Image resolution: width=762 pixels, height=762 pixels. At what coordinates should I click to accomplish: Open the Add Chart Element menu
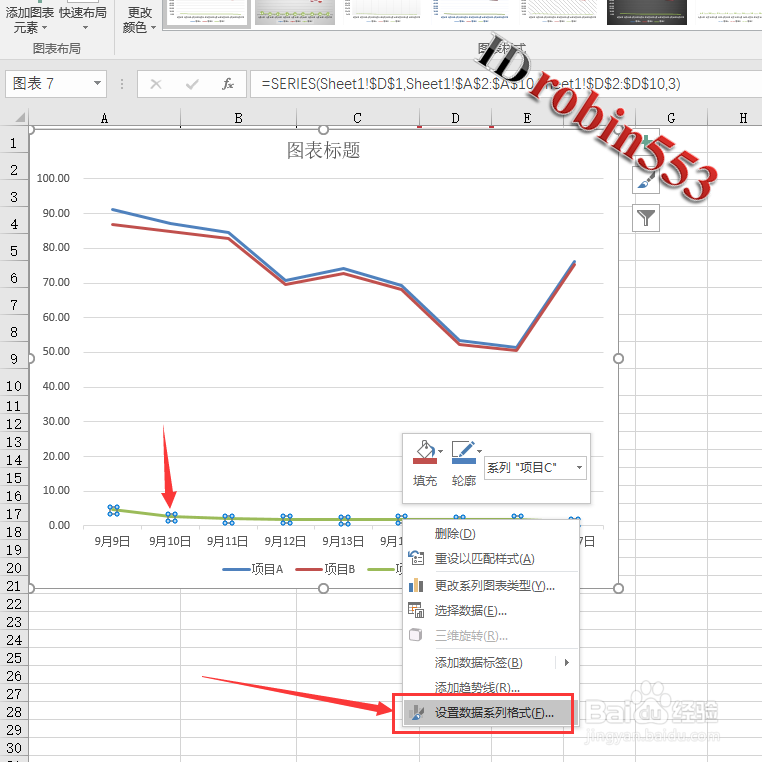(x=29, y=18)
